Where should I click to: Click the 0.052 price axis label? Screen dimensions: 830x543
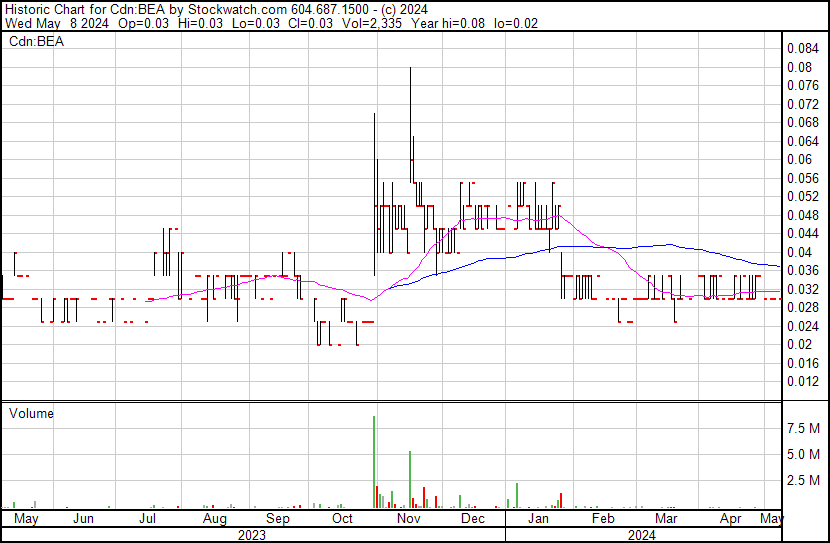click(x=803, y=197)
